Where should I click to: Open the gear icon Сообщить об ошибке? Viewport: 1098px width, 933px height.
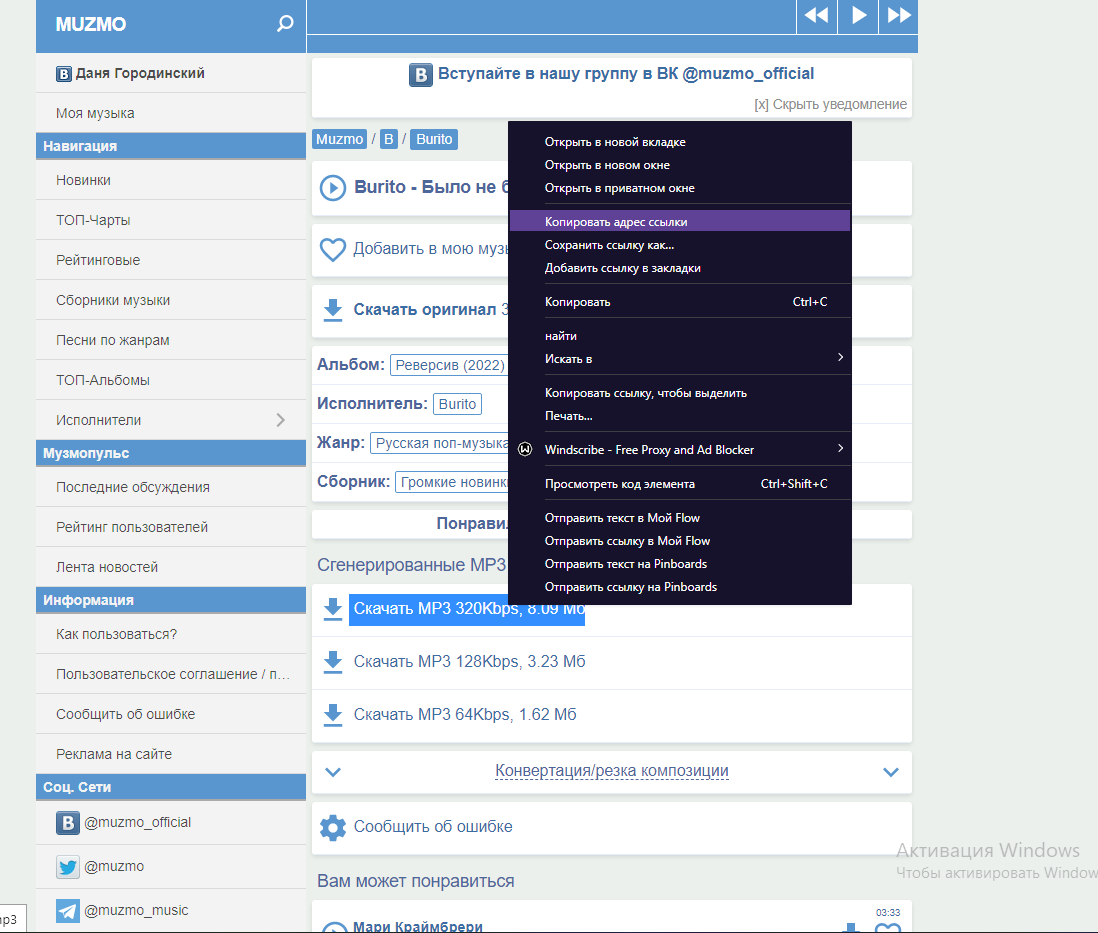[332, 827]
